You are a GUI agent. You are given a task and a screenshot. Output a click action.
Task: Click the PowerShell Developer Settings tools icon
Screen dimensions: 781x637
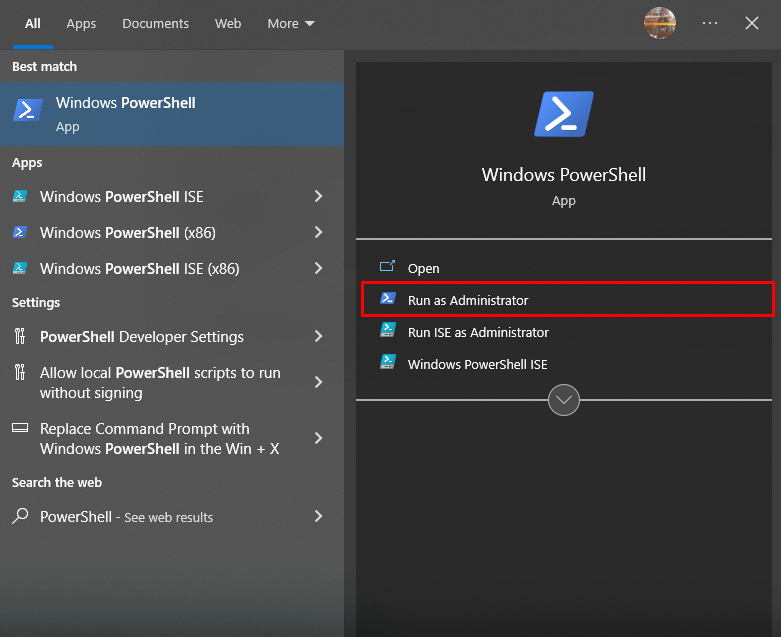(20, 336)
